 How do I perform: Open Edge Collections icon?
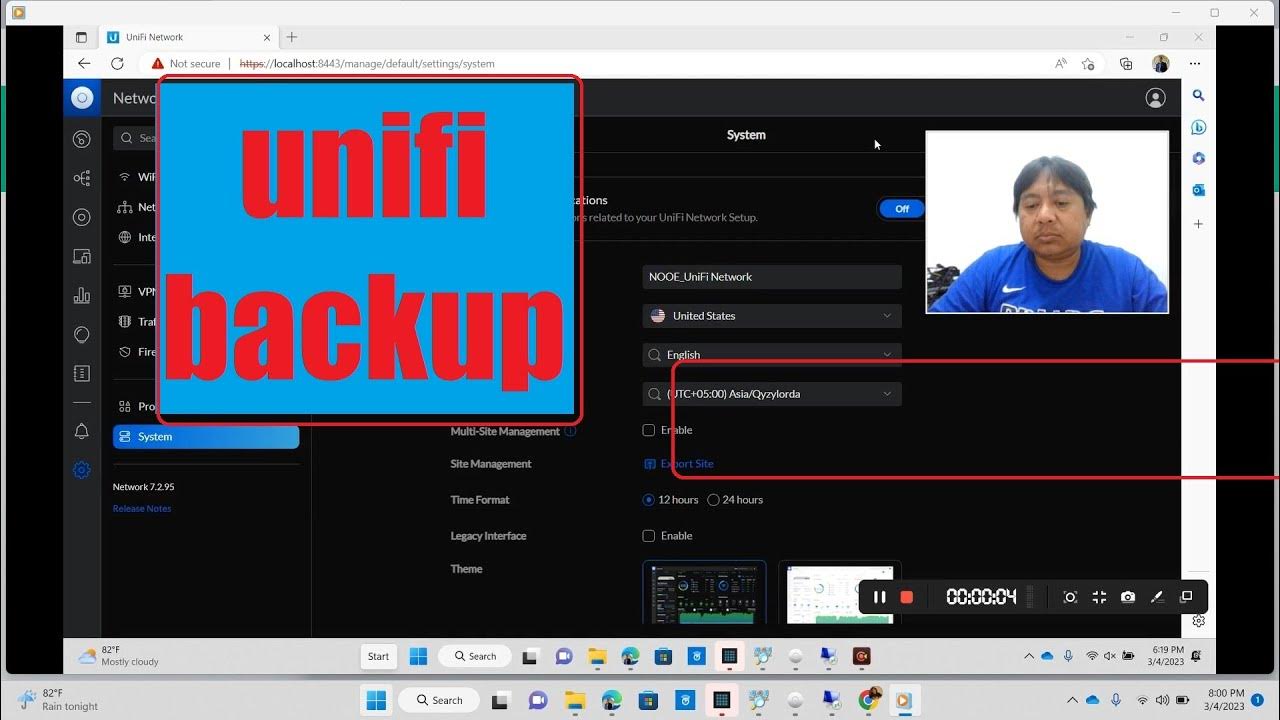pos(1126,63)
